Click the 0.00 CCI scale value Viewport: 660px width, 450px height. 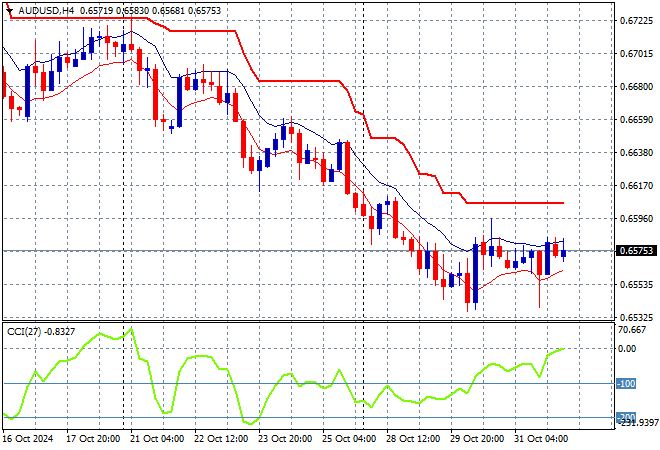pyautogui.click(x=627, y=349)
